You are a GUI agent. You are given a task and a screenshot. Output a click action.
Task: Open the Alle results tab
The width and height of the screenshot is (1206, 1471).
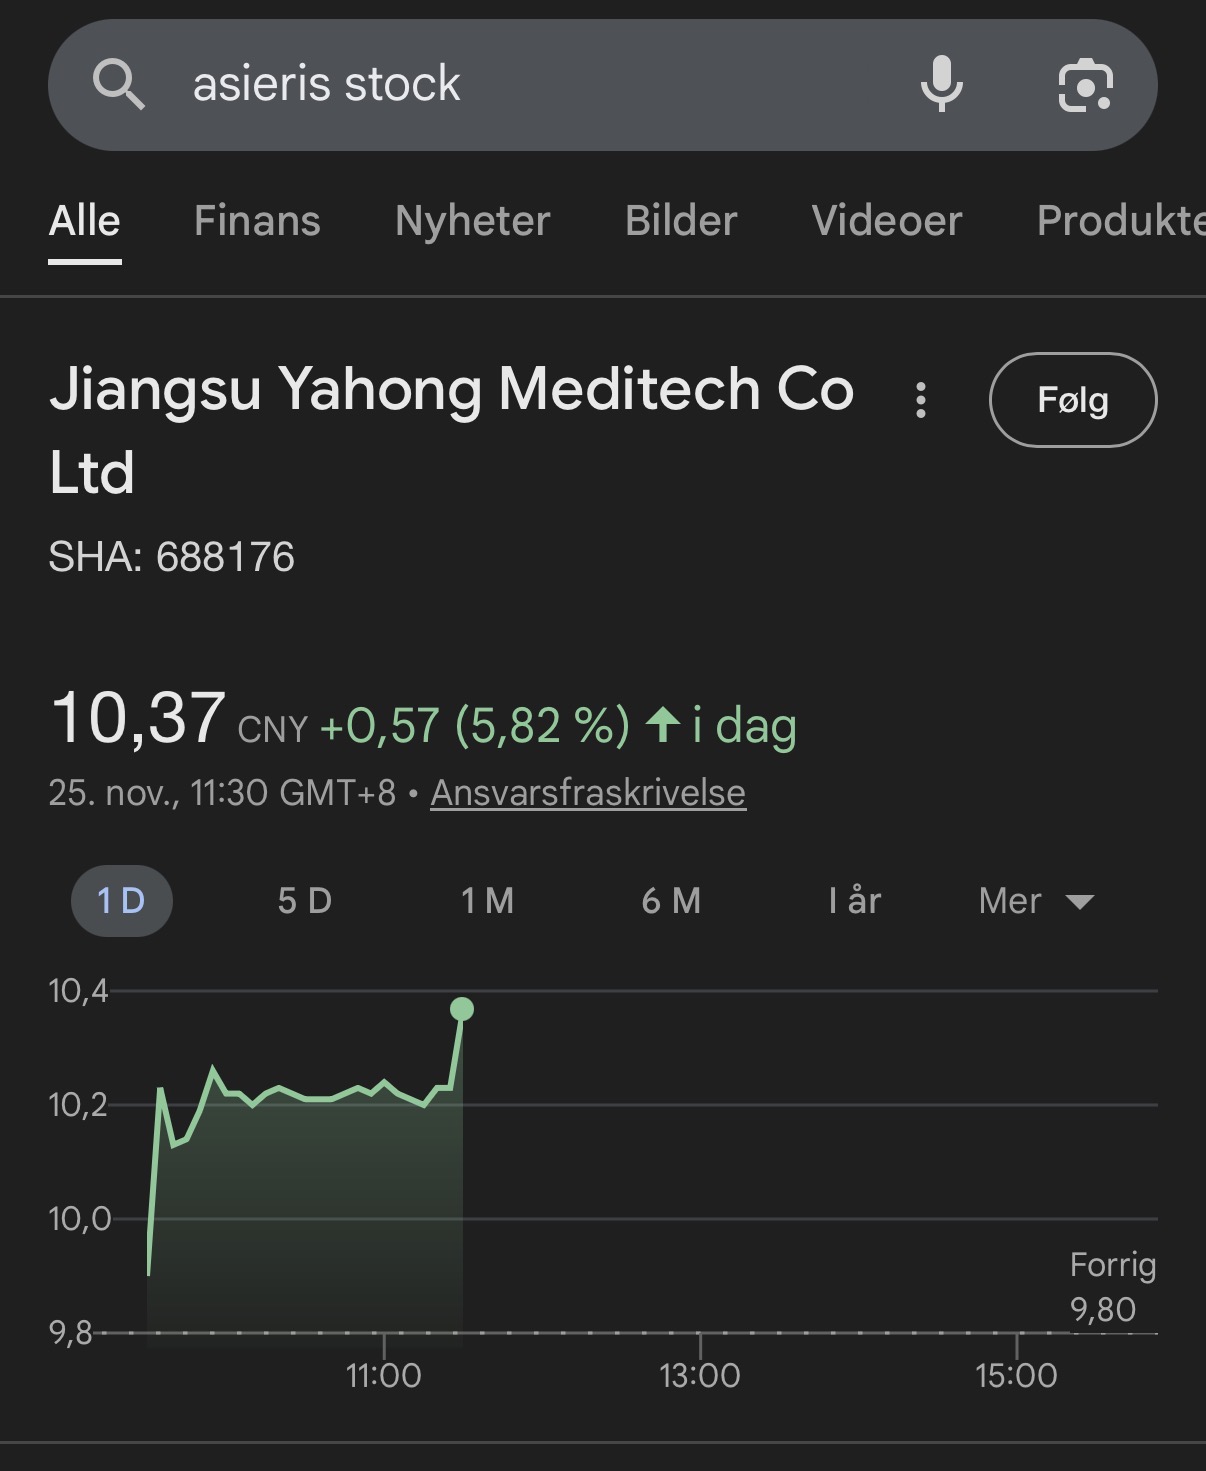coord(85,221)
